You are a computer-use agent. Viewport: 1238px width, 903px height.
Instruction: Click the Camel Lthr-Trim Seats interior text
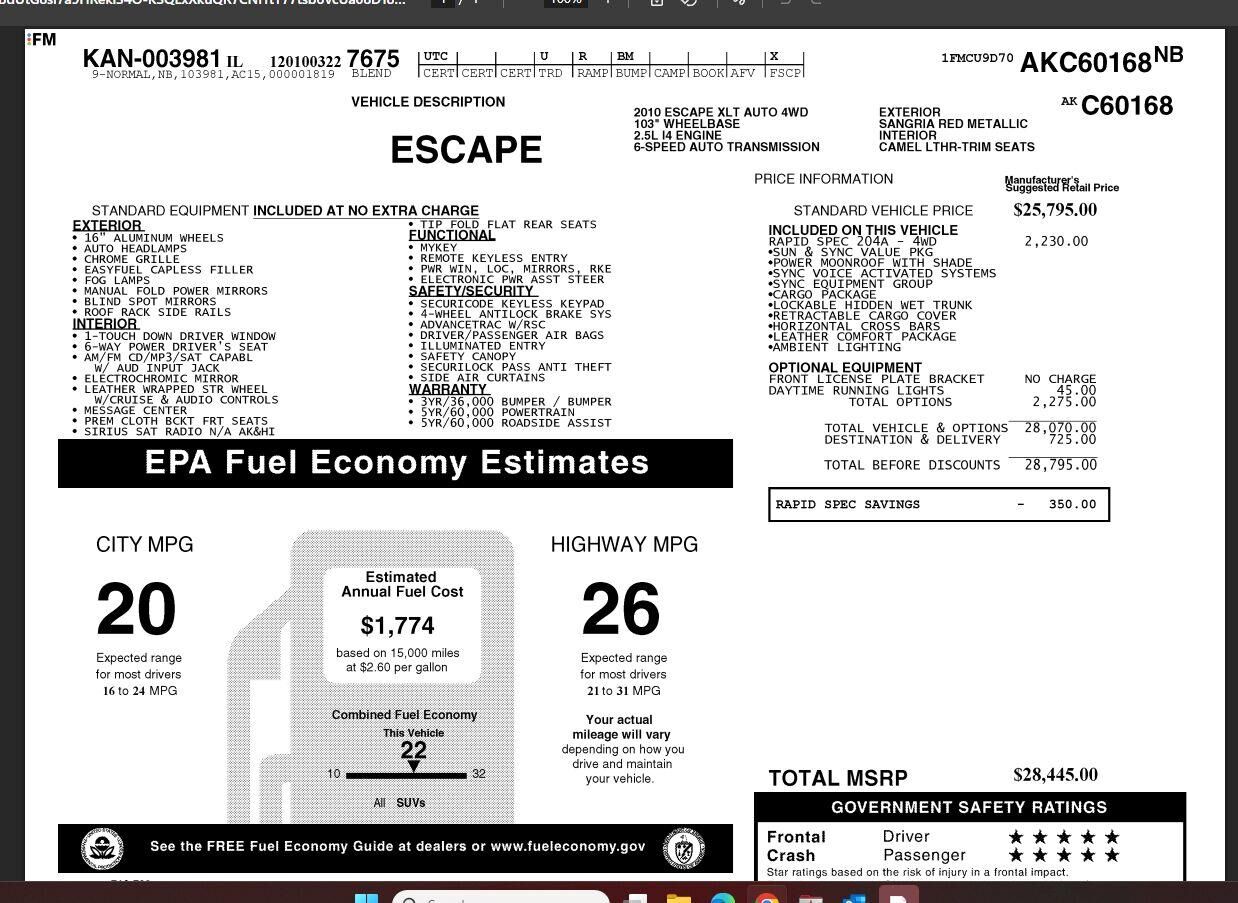pos(957,147)
